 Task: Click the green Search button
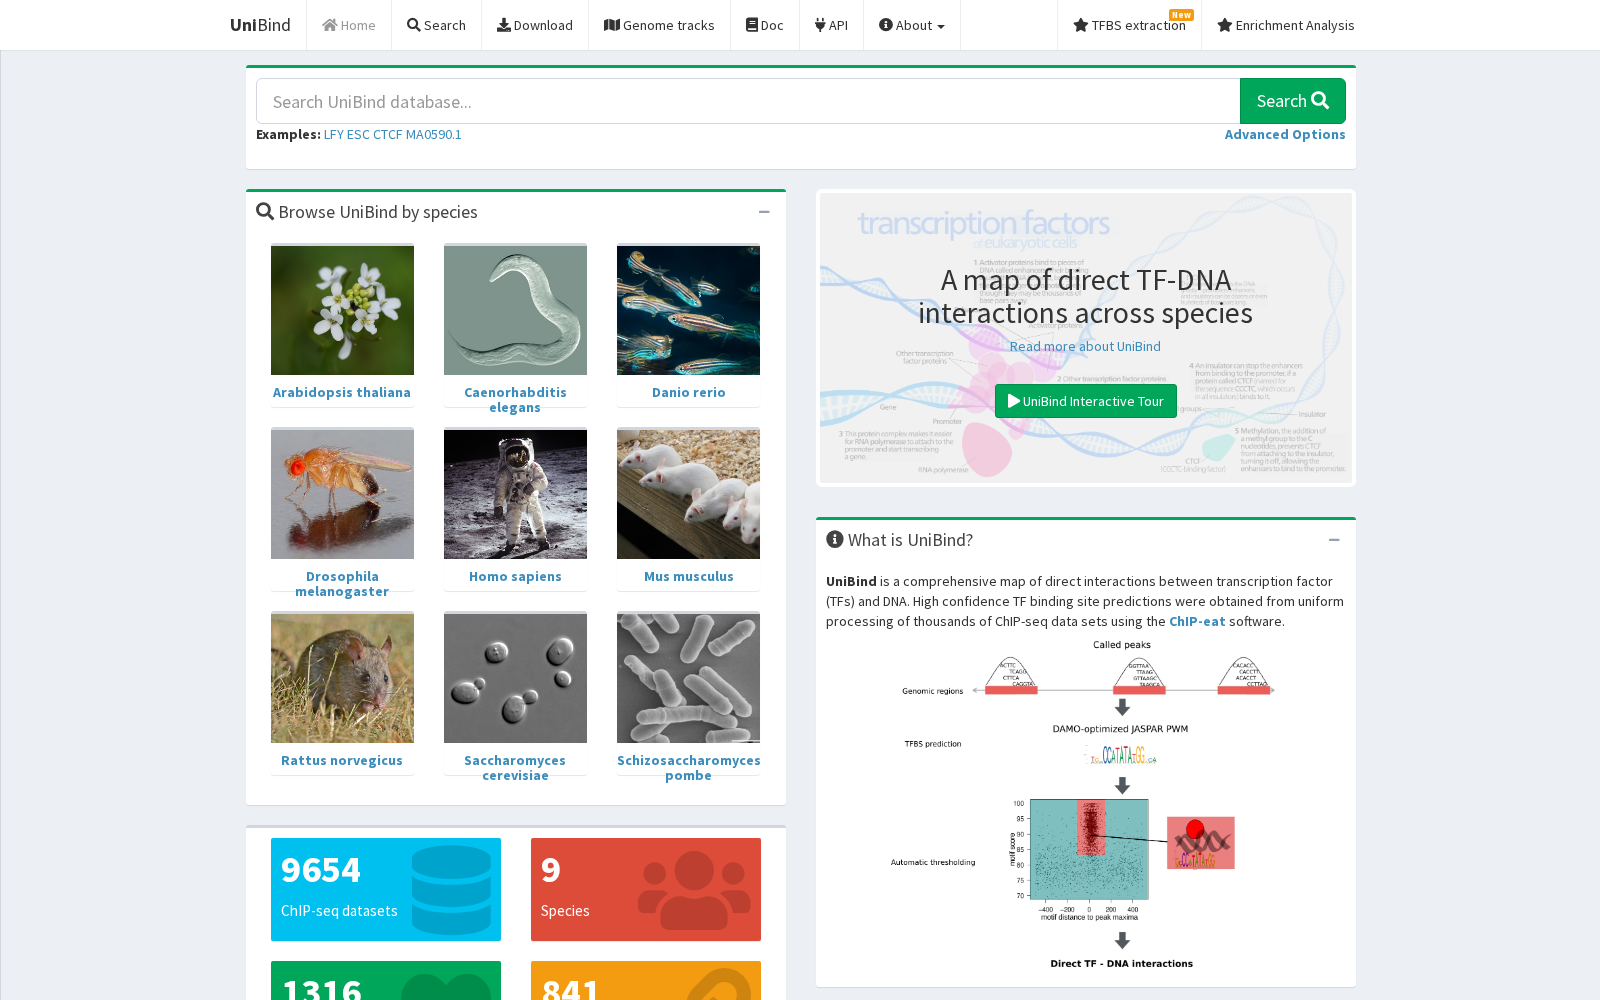pyautogui.click(x=1293, y=101)
